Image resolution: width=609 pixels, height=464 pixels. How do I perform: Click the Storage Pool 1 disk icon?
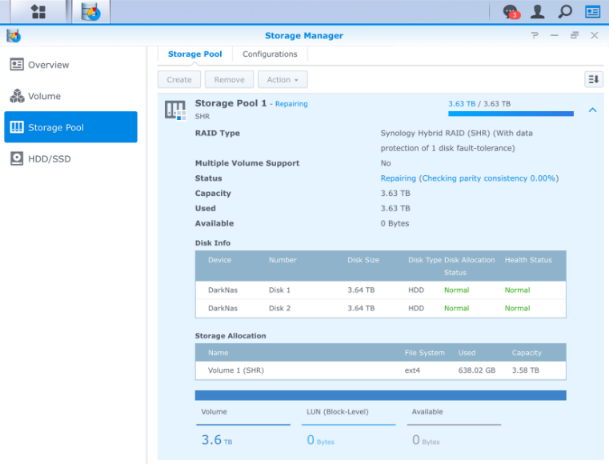click(175, 108)
